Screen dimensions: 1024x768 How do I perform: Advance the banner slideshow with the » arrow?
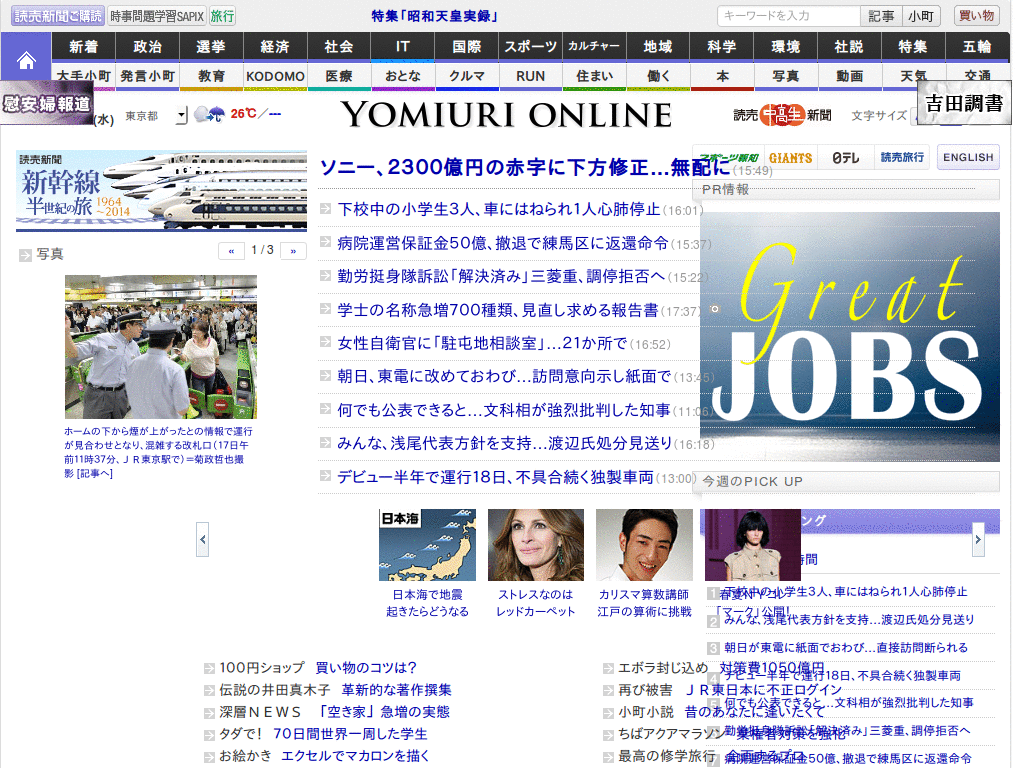pos(292,250)
